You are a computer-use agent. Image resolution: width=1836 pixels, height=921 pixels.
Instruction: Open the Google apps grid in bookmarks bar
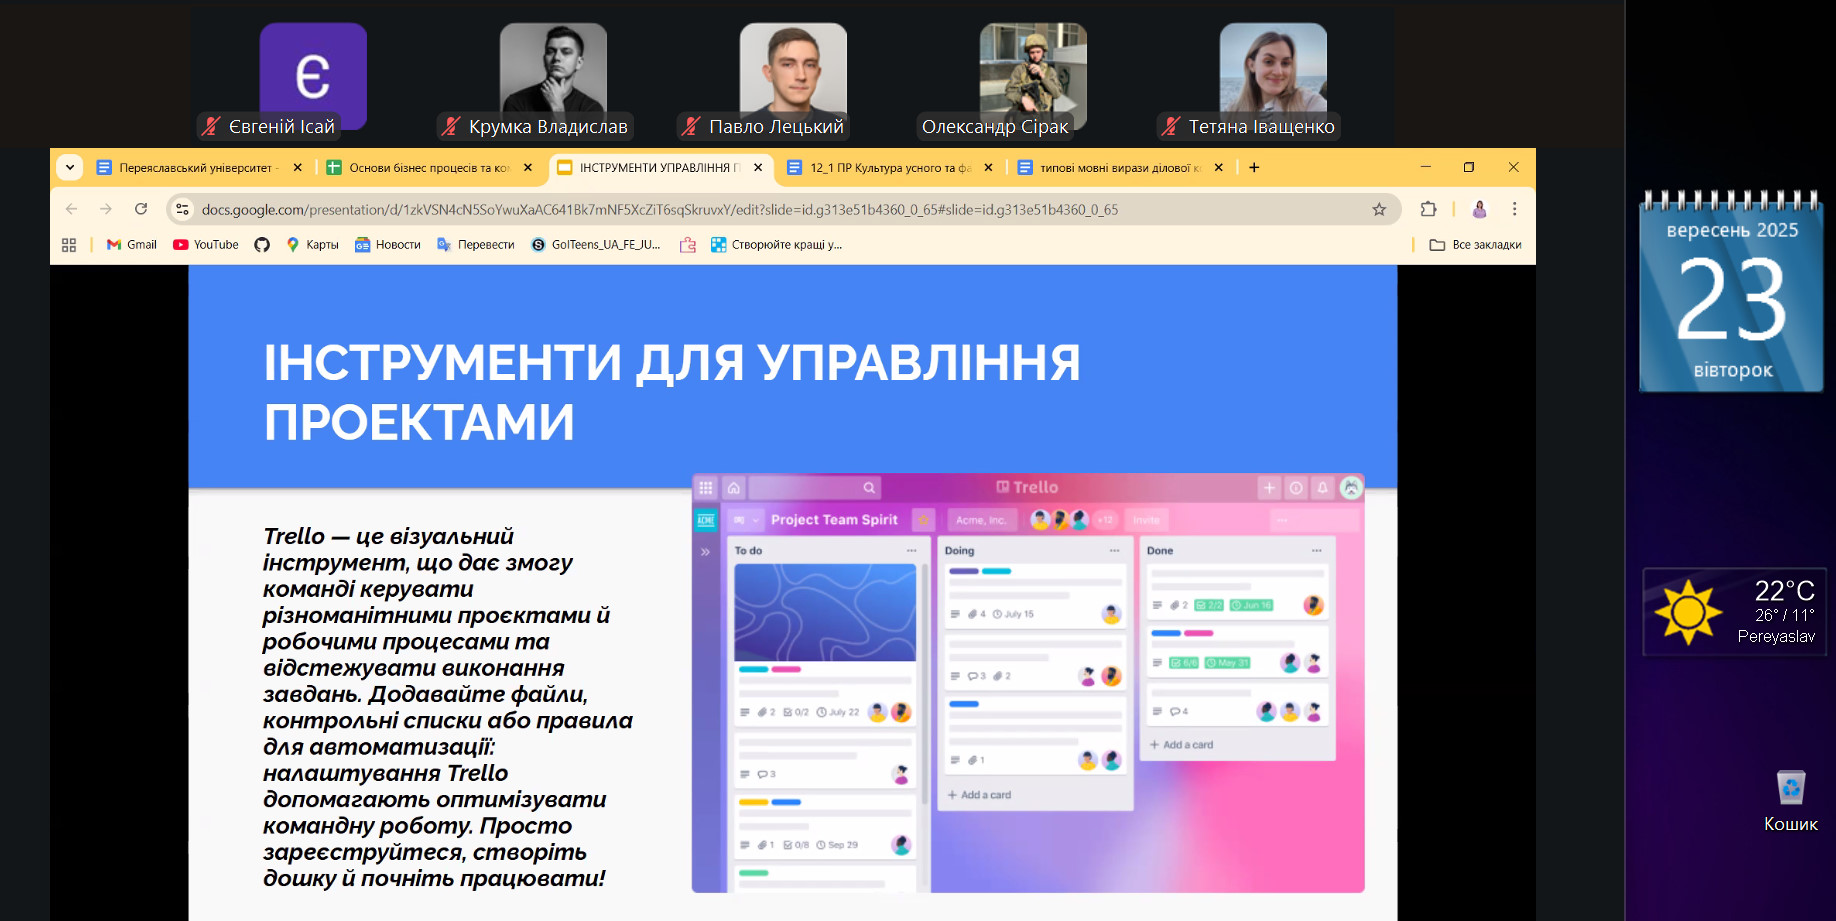click(x=69, y=245)
